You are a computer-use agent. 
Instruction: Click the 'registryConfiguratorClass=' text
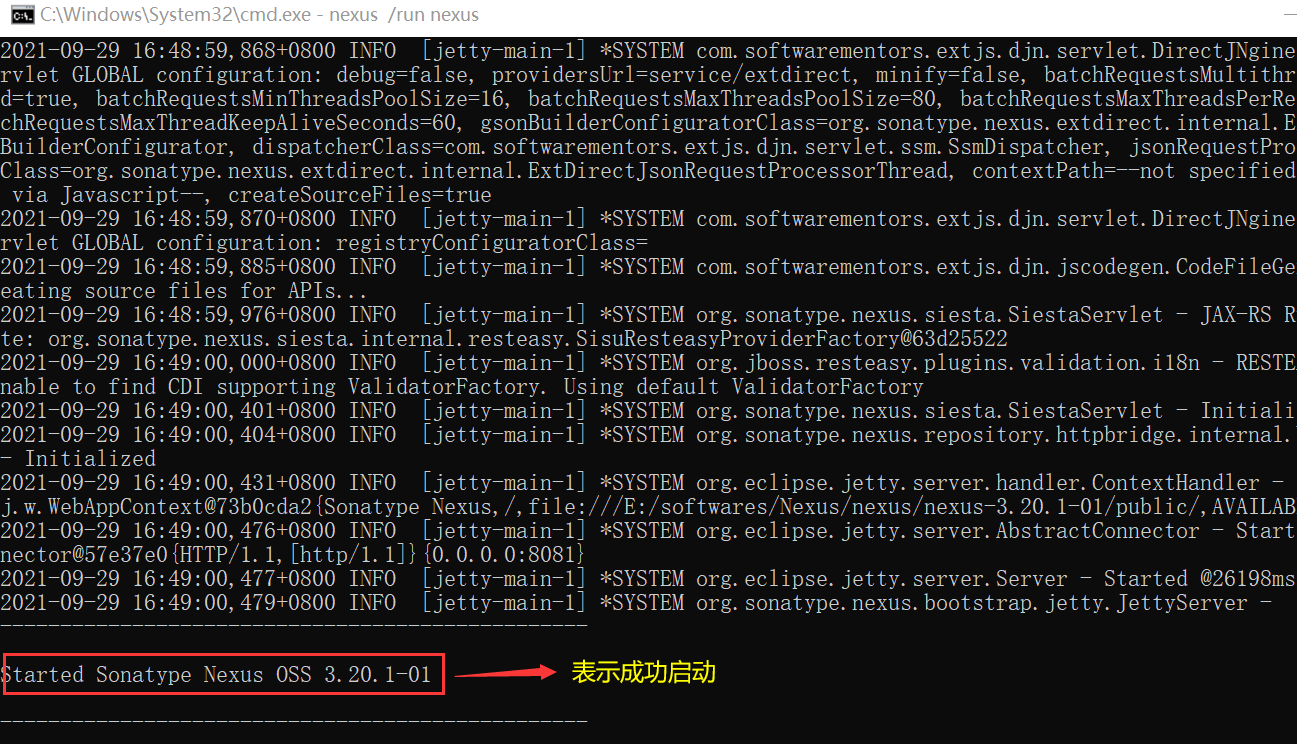tap(492, 243)
